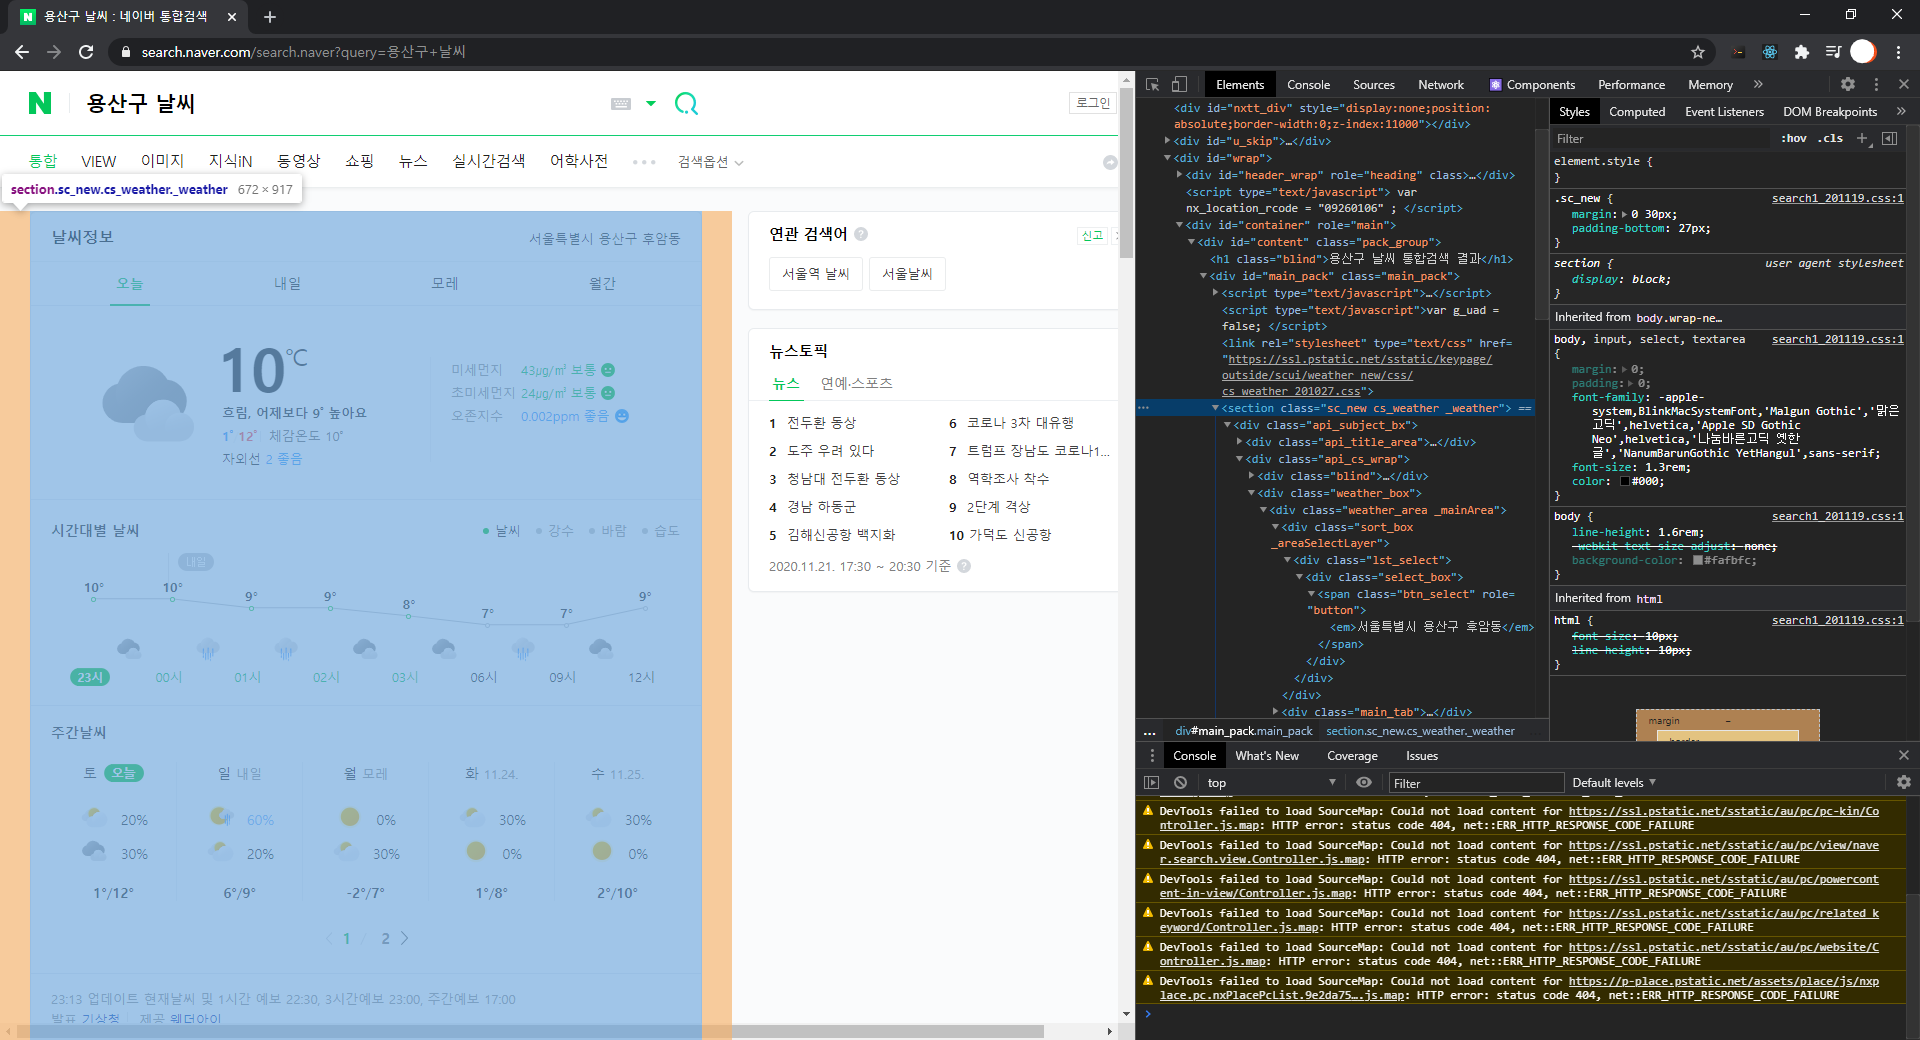Open DevTools settings gear icon

(1848, 85)
